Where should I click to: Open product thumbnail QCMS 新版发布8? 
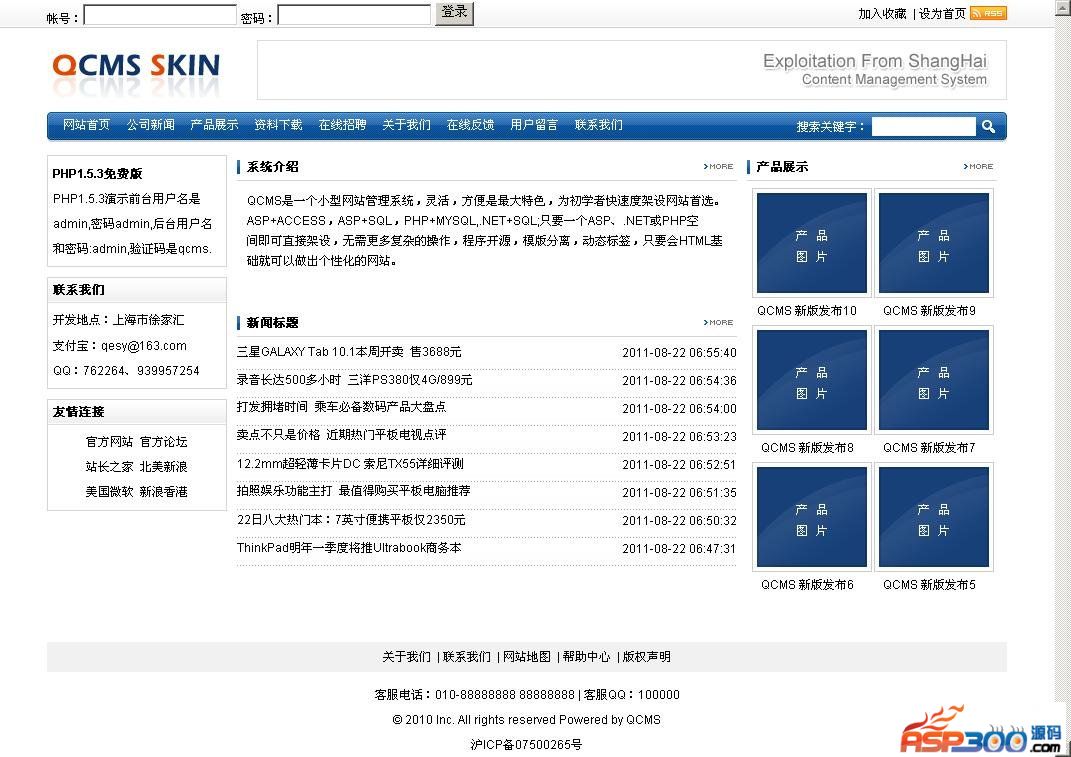click(x=811, y=380)
